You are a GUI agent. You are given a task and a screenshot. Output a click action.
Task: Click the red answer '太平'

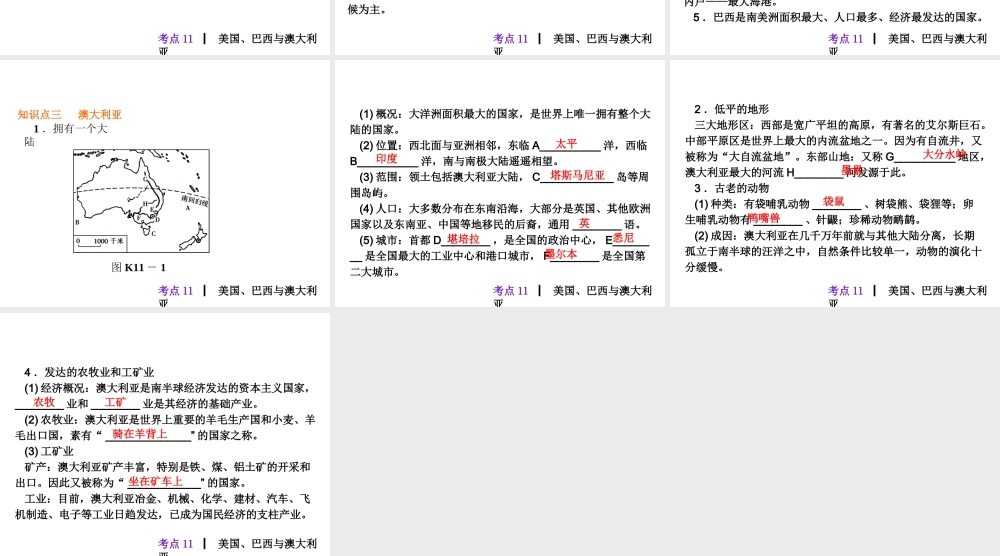tap(566, 144)
